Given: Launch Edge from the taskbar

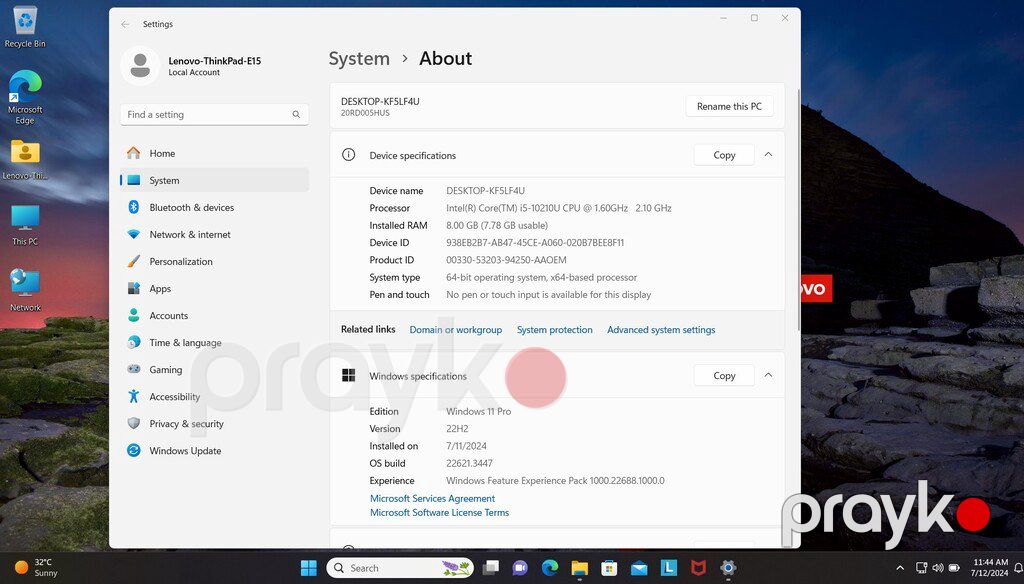Looking at the screenshot, I should point(550,568).
